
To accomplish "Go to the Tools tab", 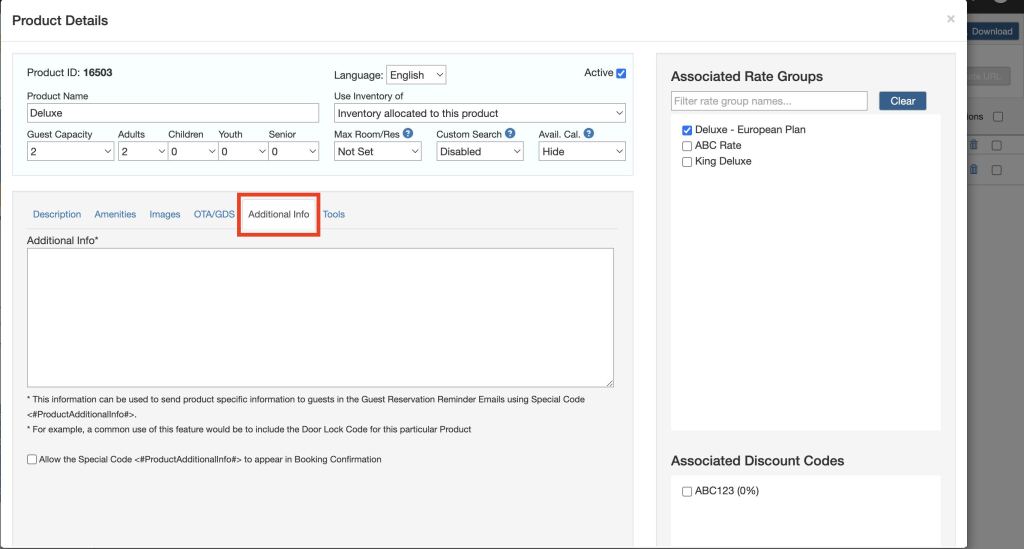I will pyautogui.click(x=334, y=214).
